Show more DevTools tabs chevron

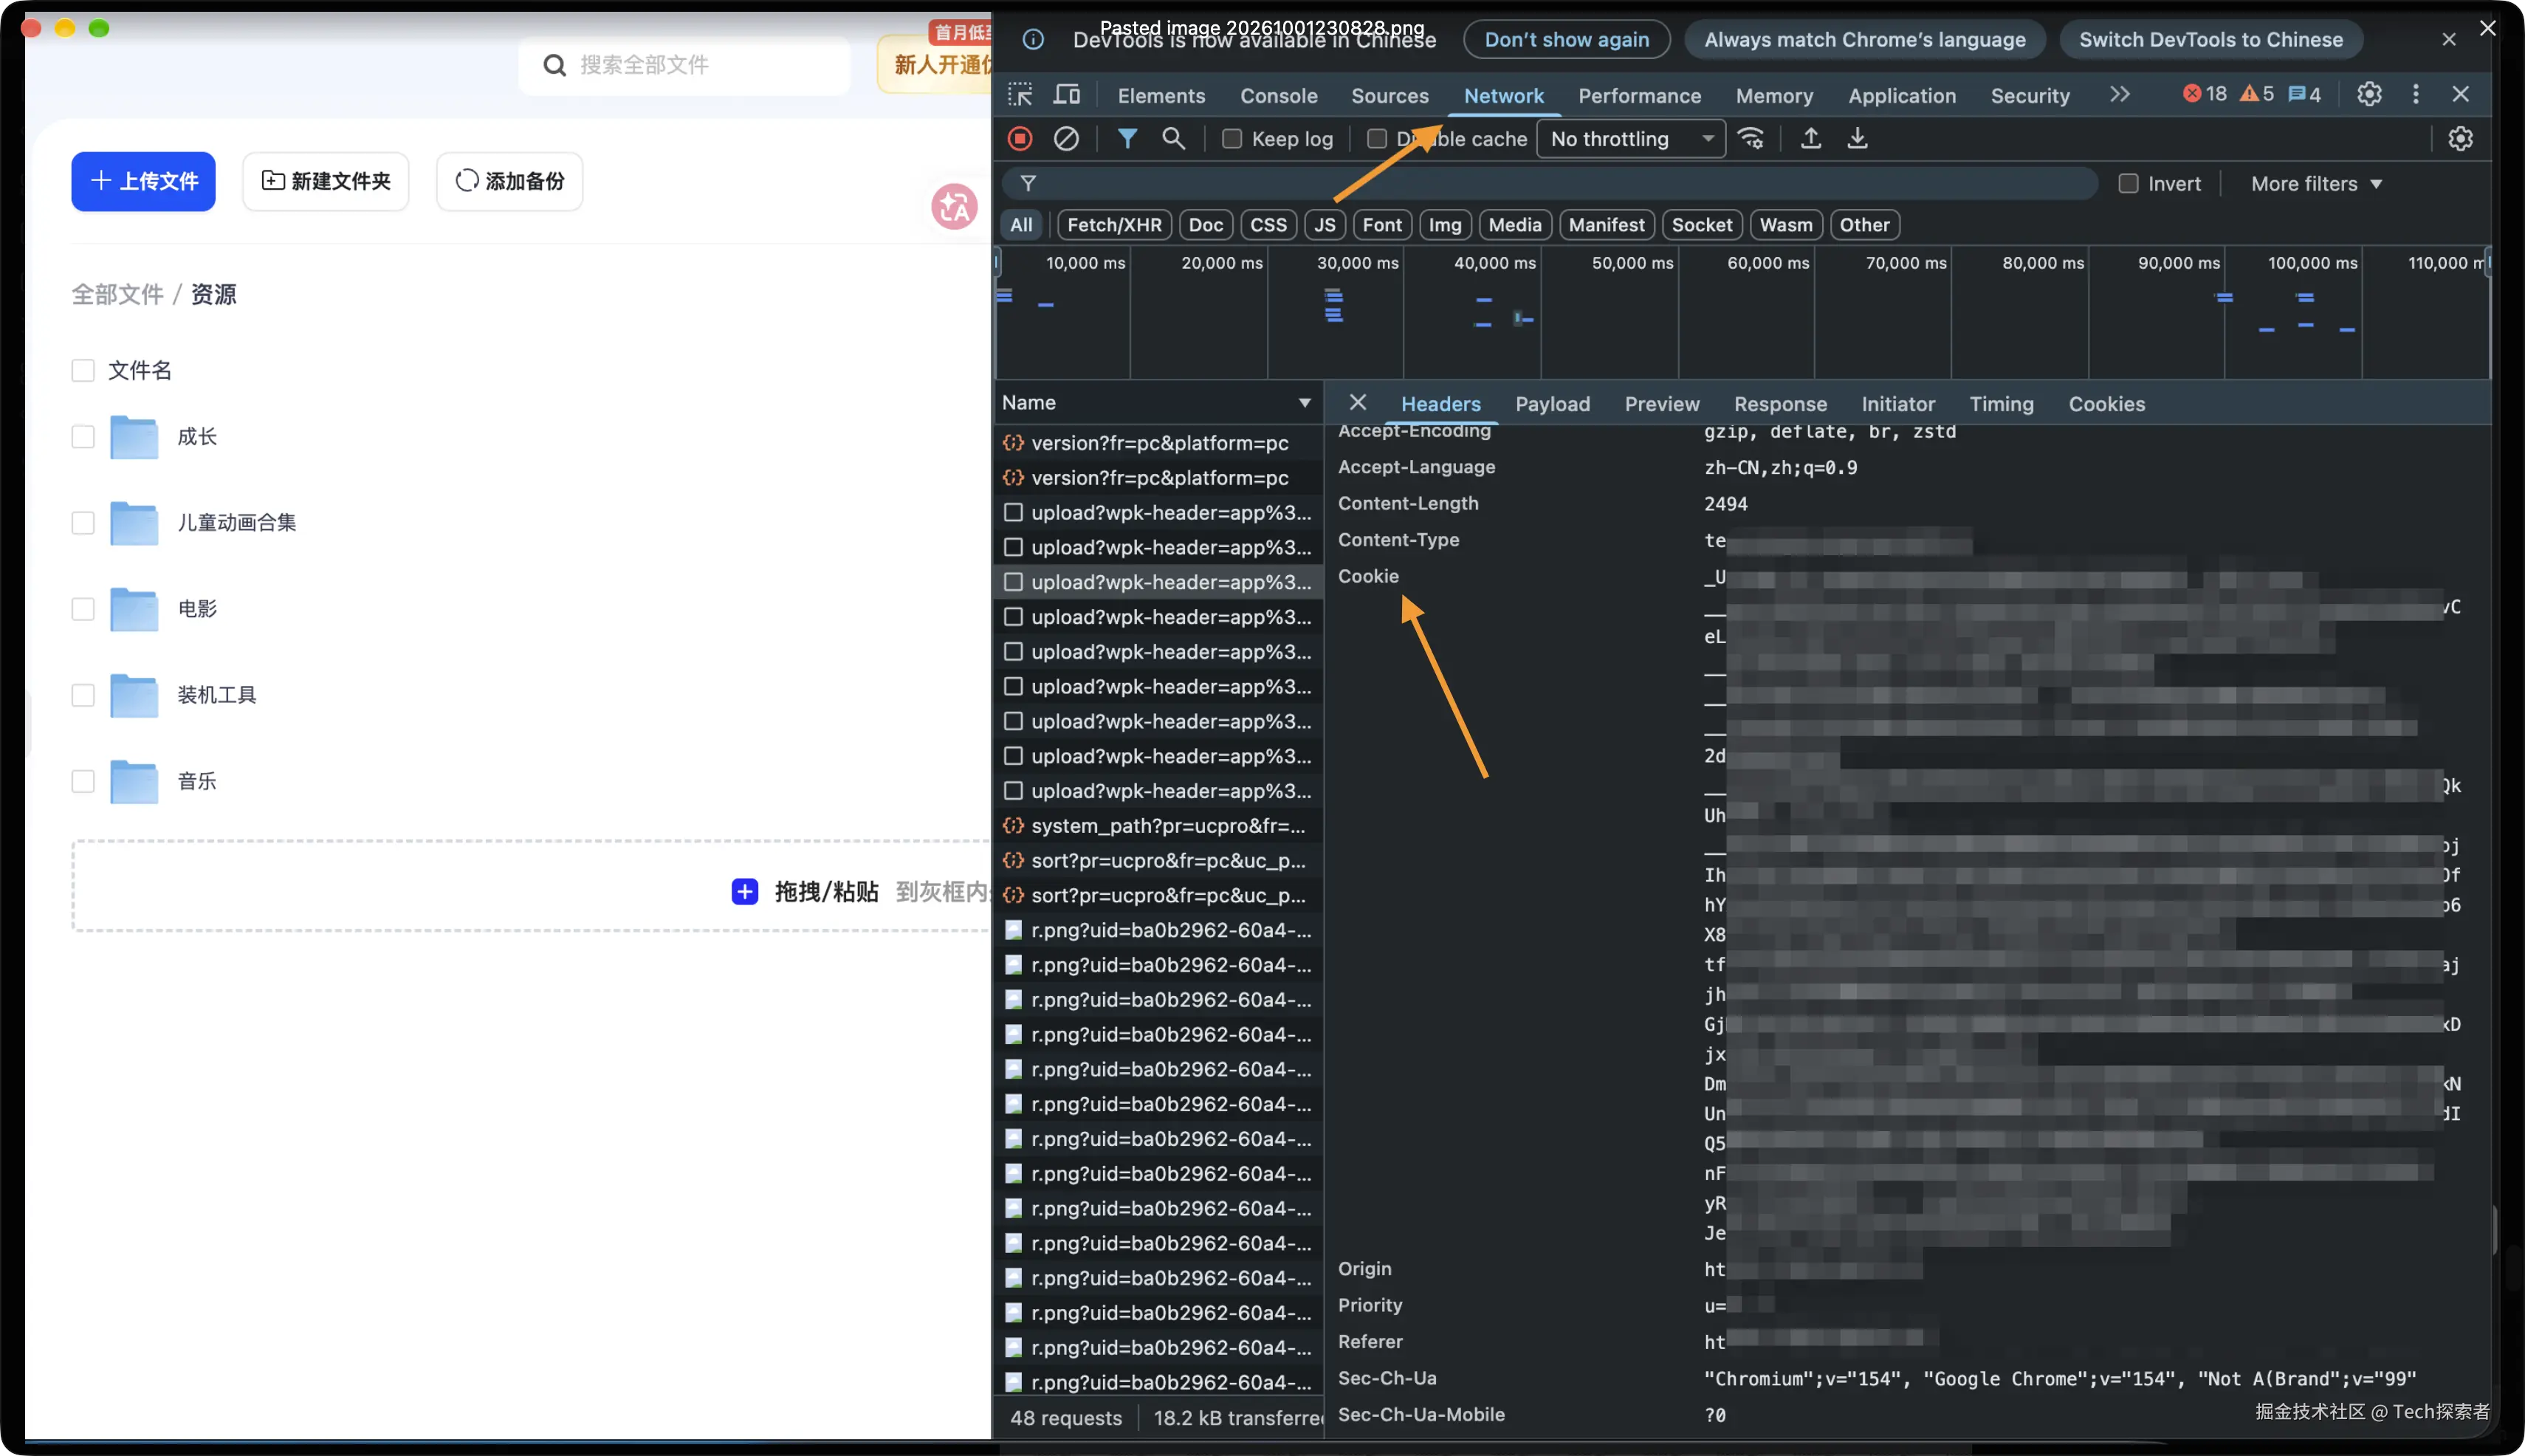2119,94
